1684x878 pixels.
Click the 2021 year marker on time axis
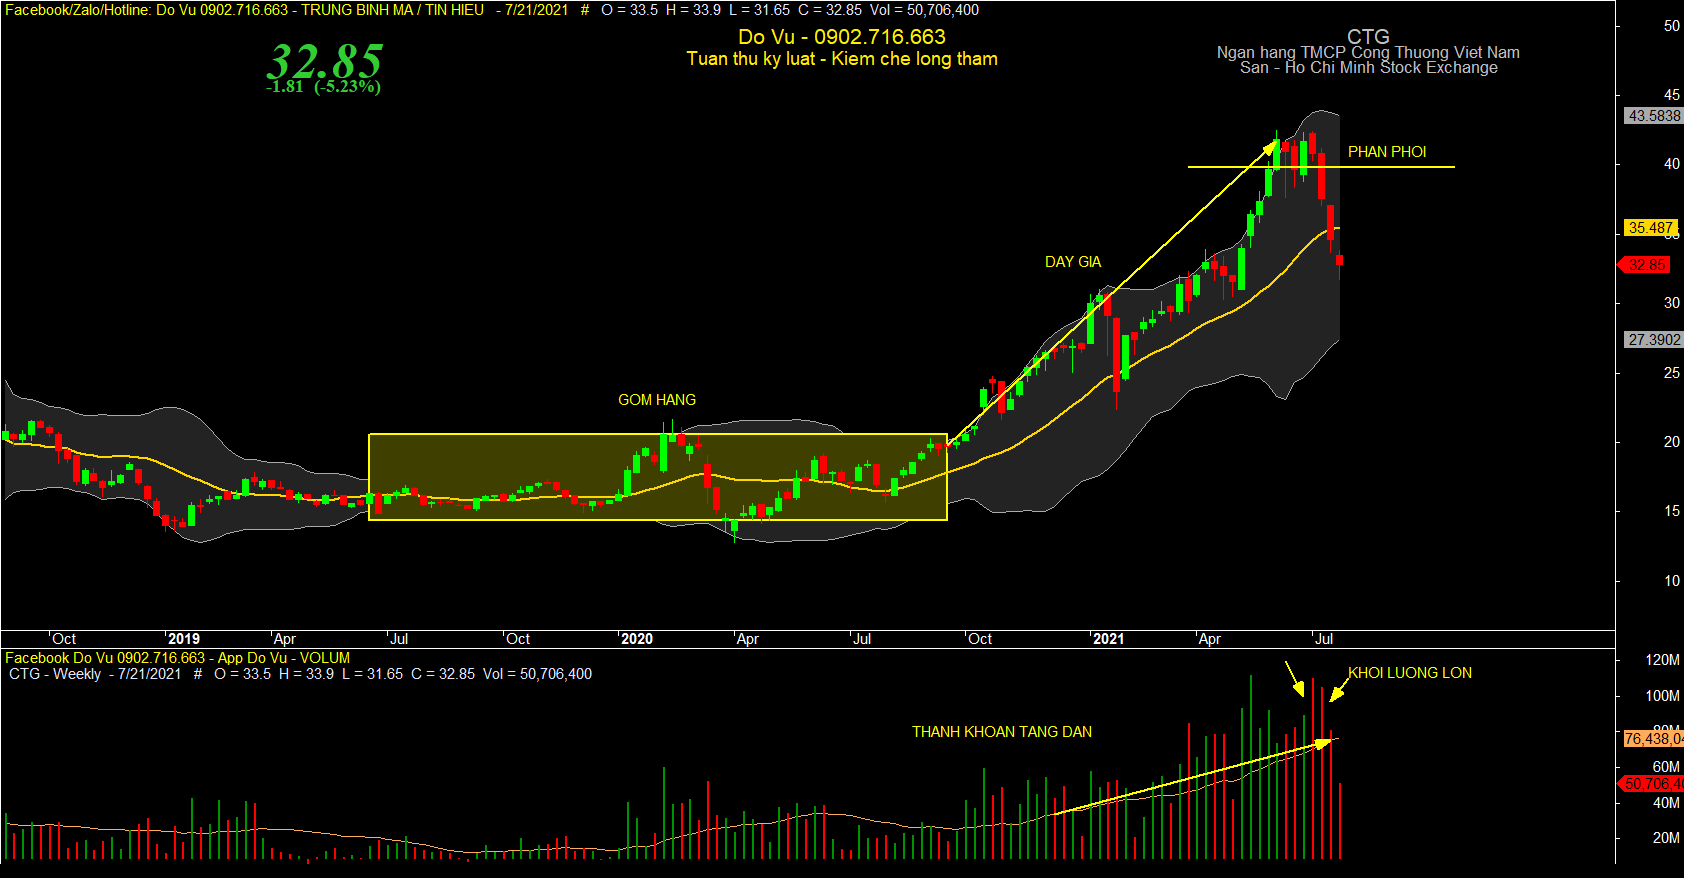click(x=1108, y=639)
